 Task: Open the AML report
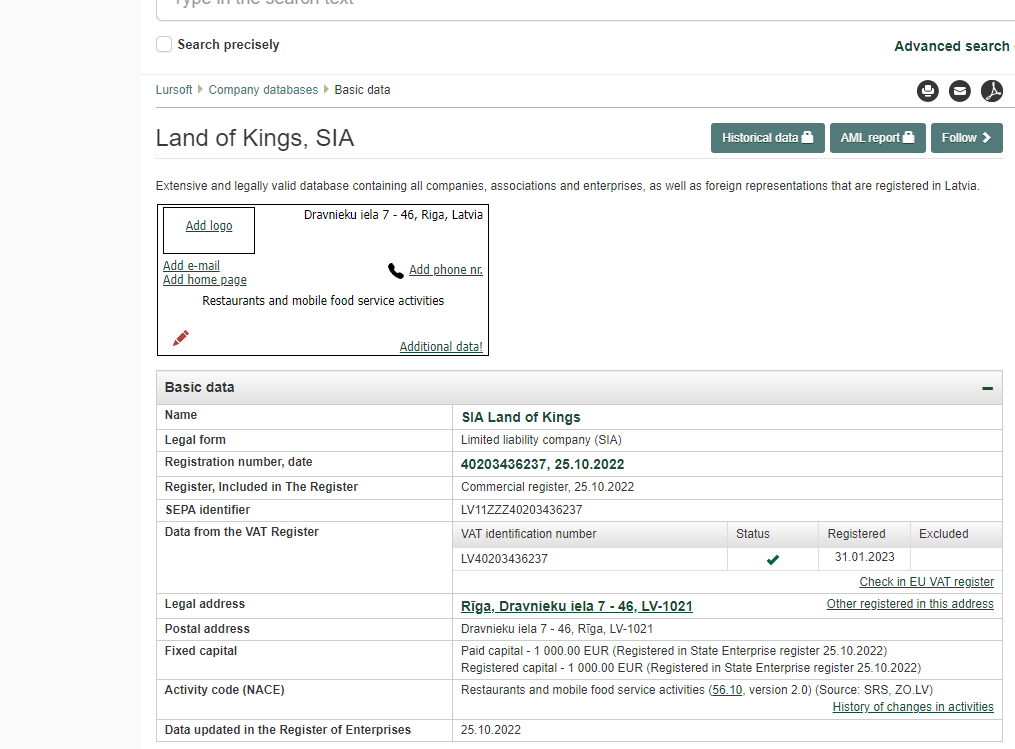(x=878, y=138)
